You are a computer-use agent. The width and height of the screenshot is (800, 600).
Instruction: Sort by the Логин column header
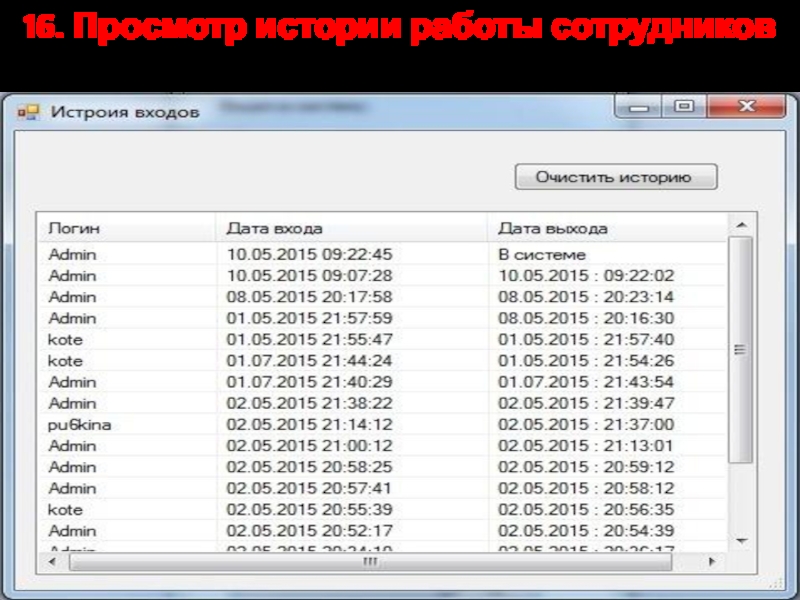coord(125,228)
